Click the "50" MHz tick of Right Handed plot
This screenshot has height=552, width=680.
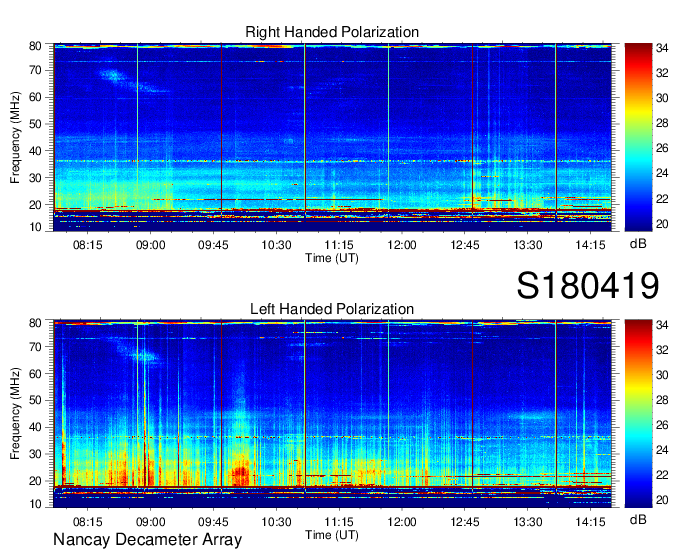(36, 124)
